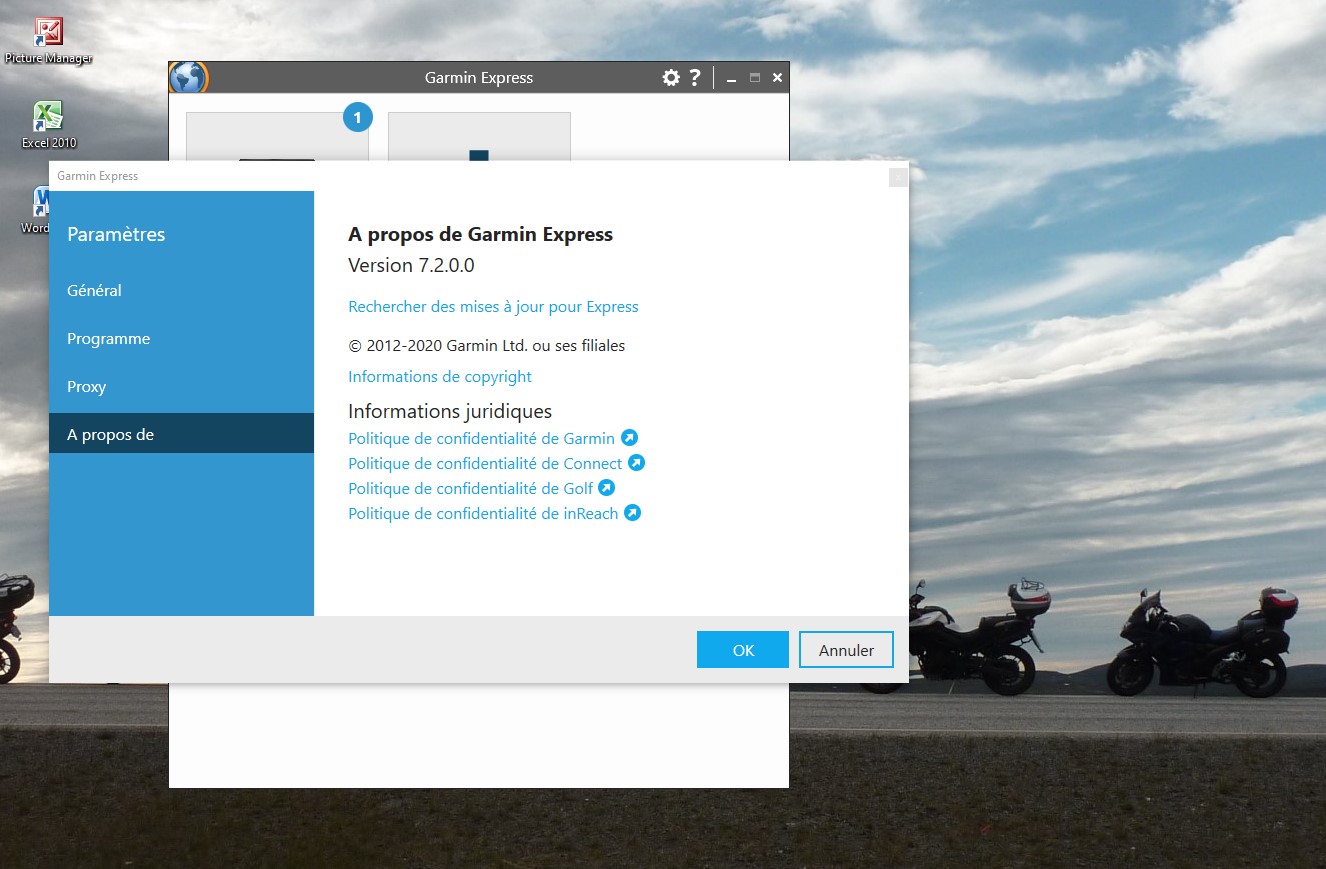
Task: Click the Paramètres sidebar title
Action: click(x=116, y=235)
